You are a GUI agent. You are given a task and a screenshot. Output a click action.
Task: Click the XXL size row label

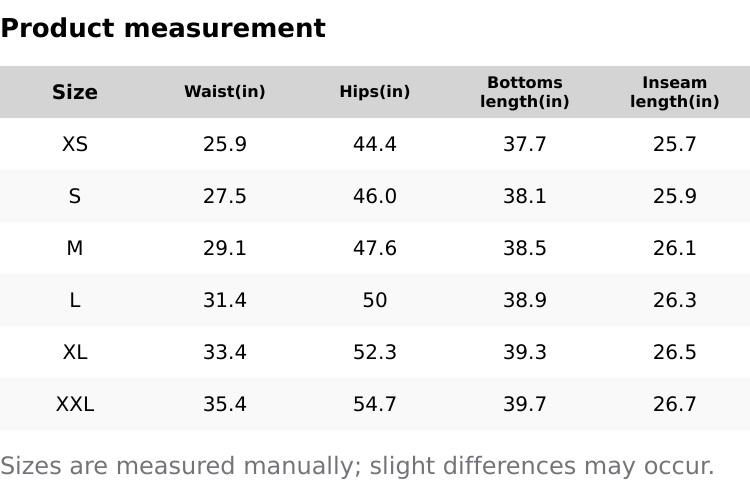75,404
